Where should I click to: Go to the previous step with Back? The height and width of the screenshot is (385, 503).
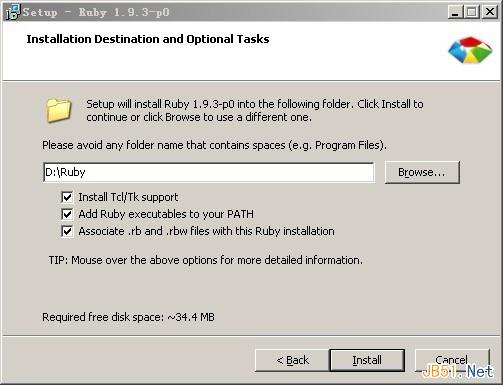[x=292, y=360]
